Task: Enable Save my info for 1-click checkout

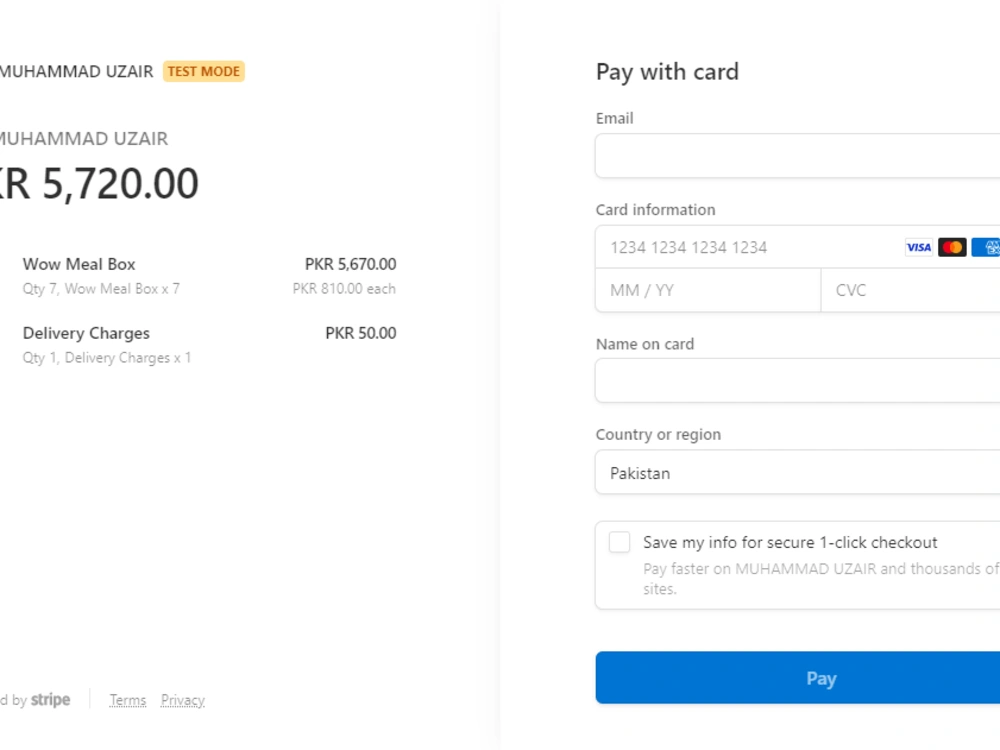Action: click(620, 542)
